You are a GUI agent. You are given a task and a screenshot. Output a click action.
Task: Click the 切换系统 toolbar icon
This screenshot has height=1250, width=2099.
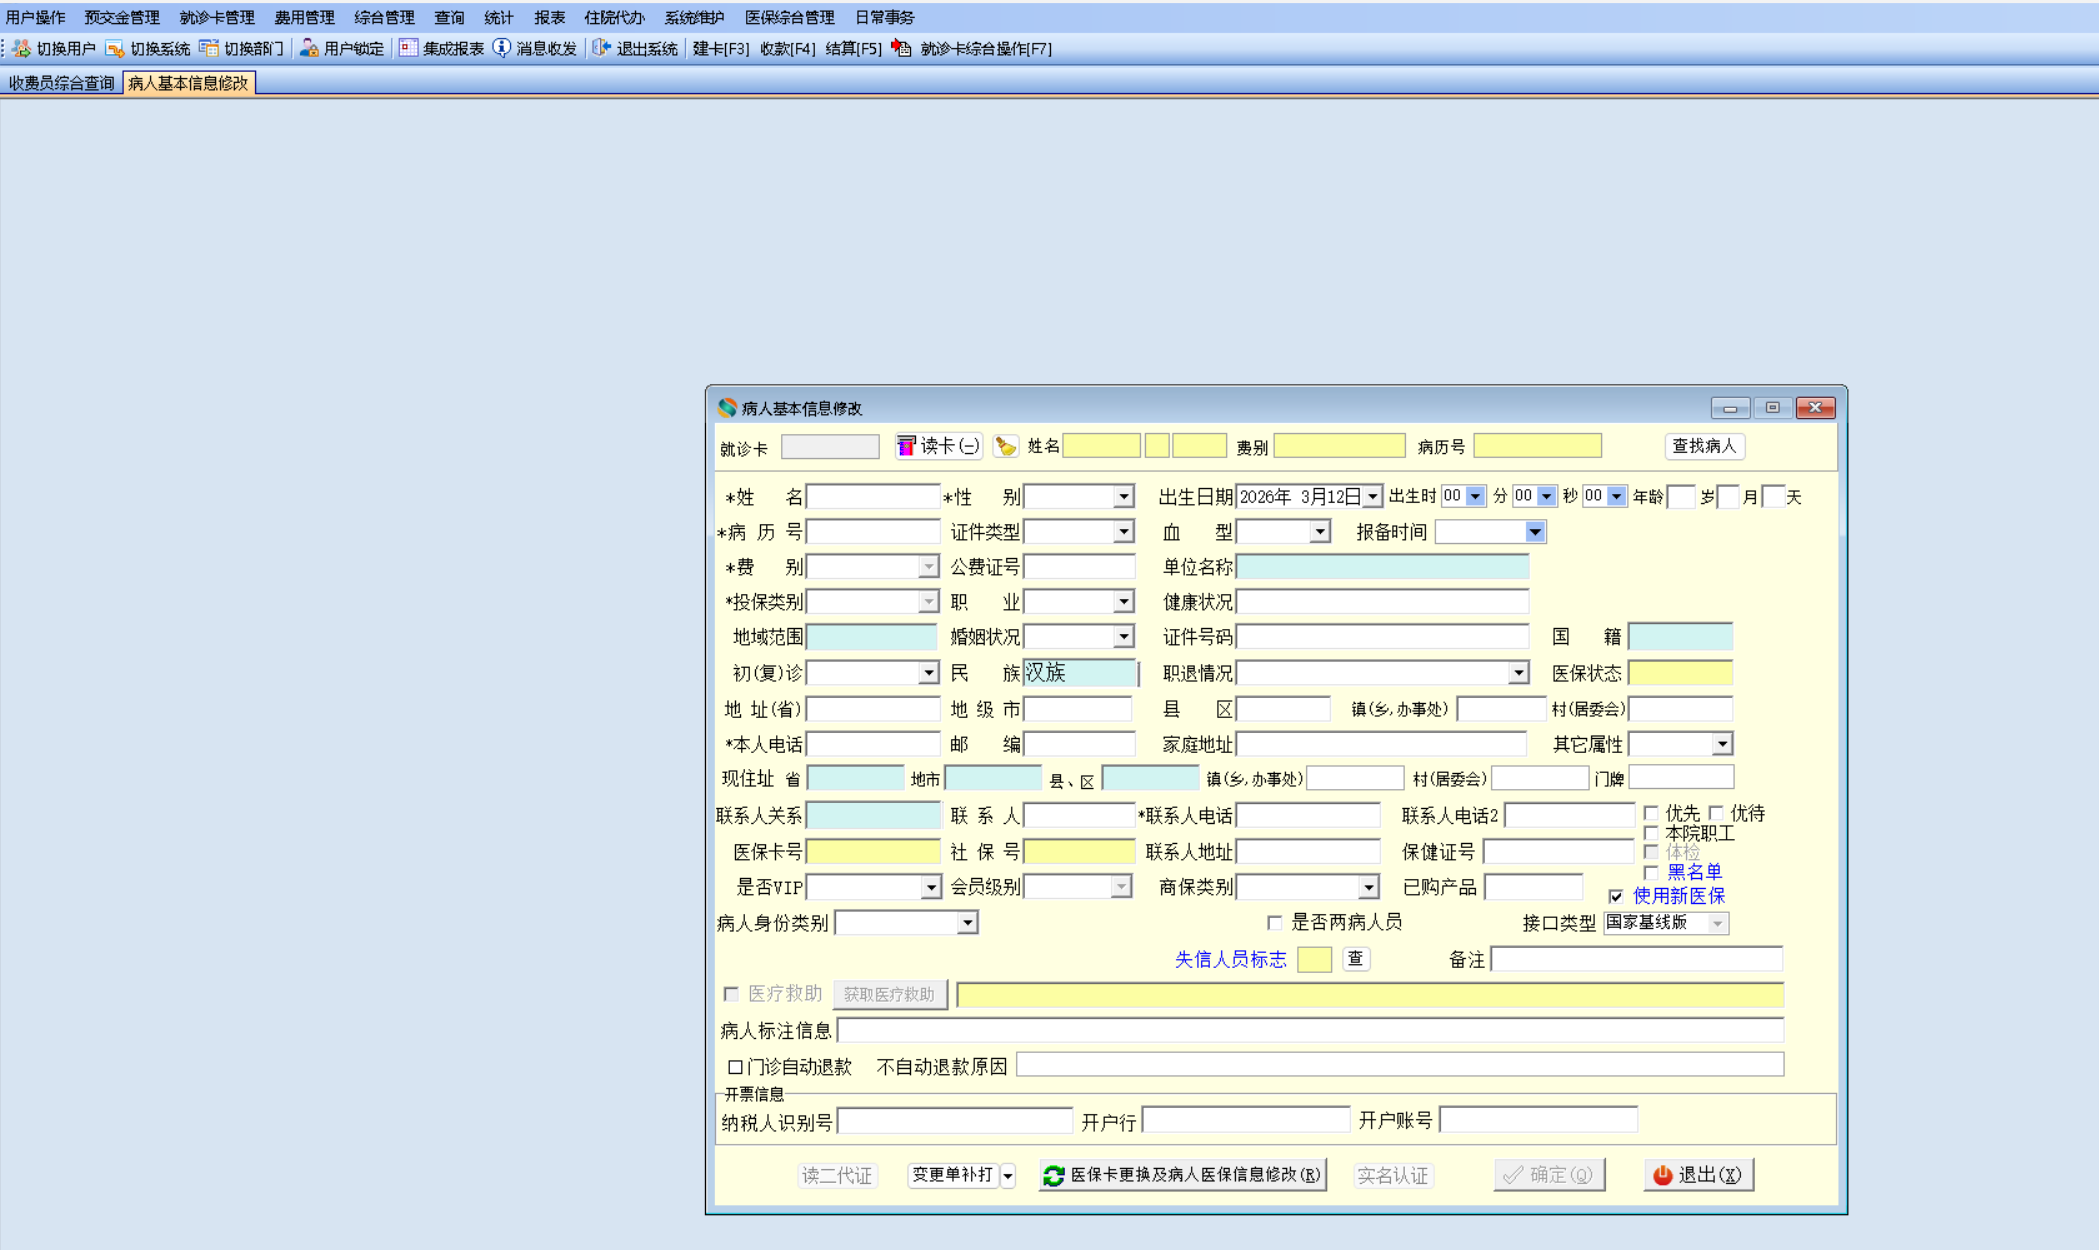[x=115, y=48]
